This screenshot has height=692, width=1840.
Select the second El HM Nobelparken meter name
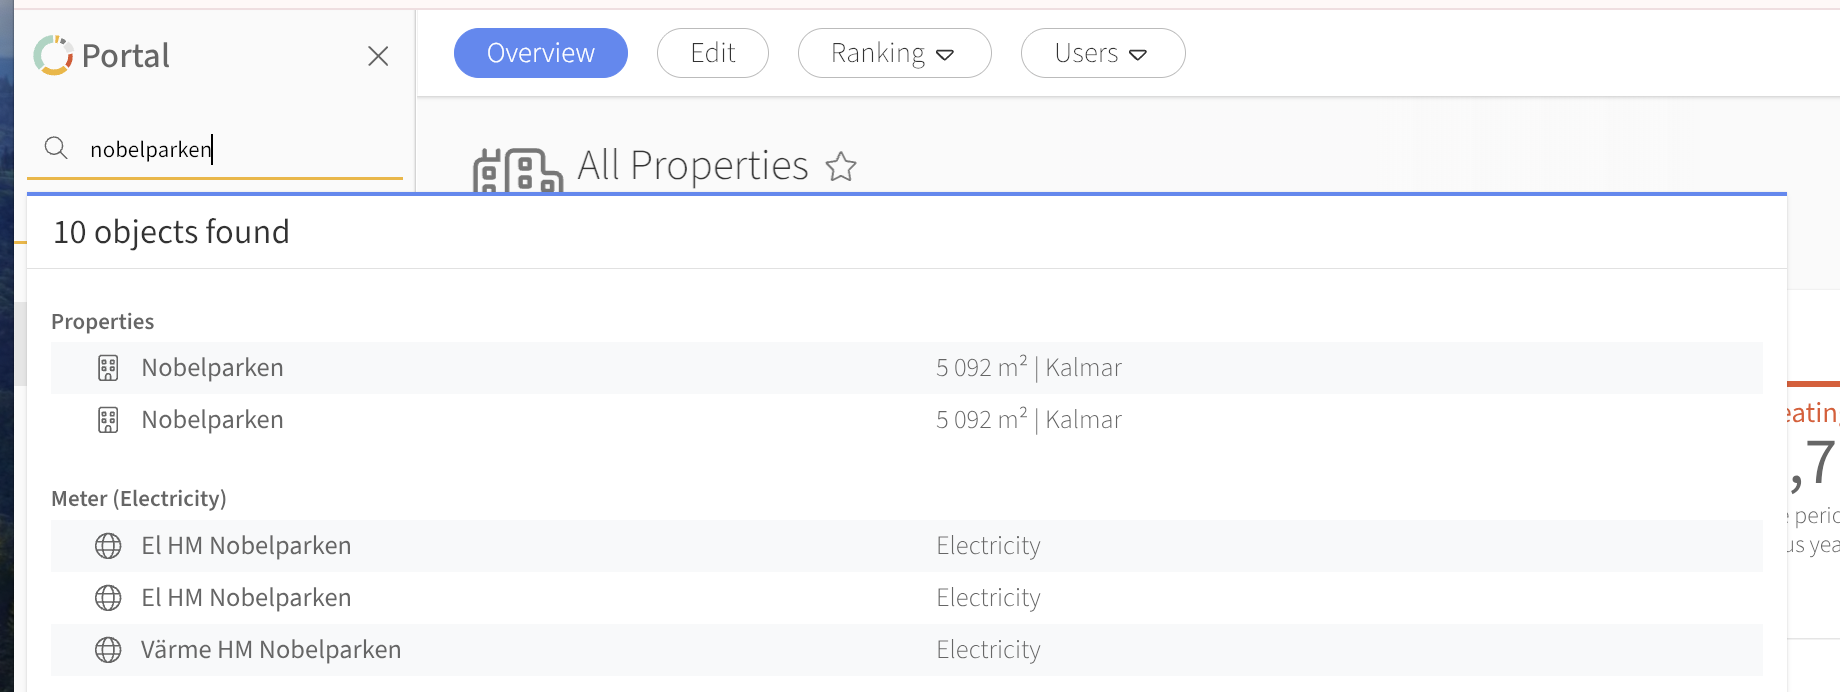point(246,598)
